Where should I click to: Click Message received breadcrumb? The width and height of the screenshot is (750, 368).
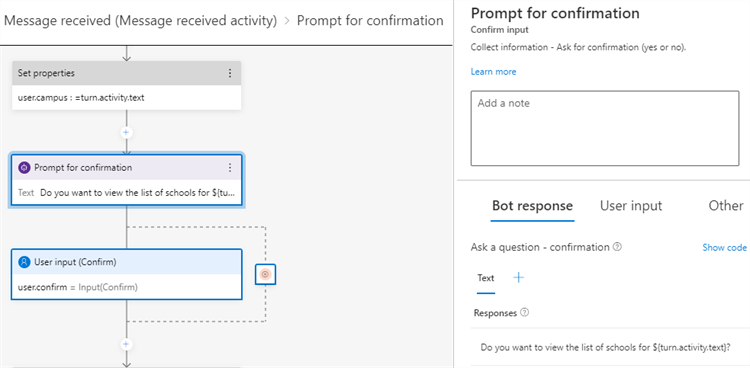pyautogui.click(x=140, y=21)
